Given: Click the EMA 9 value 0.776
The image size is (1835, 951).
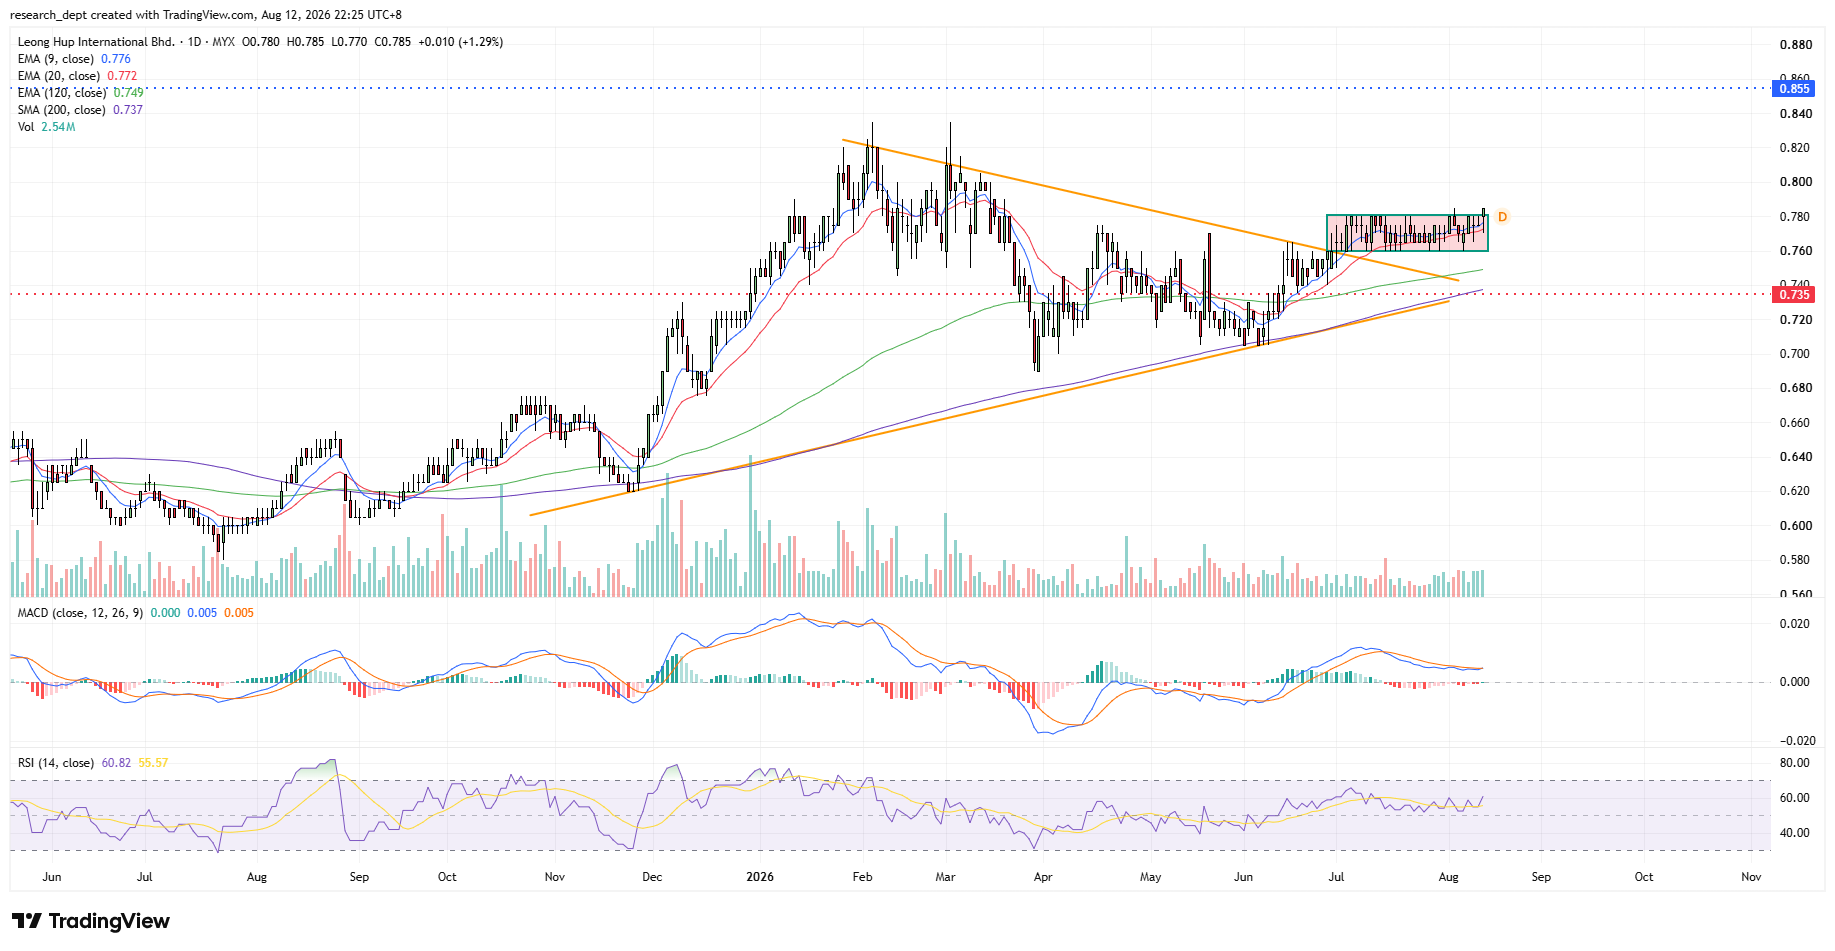Looking at the screenshot, I should tap(116, 59).
